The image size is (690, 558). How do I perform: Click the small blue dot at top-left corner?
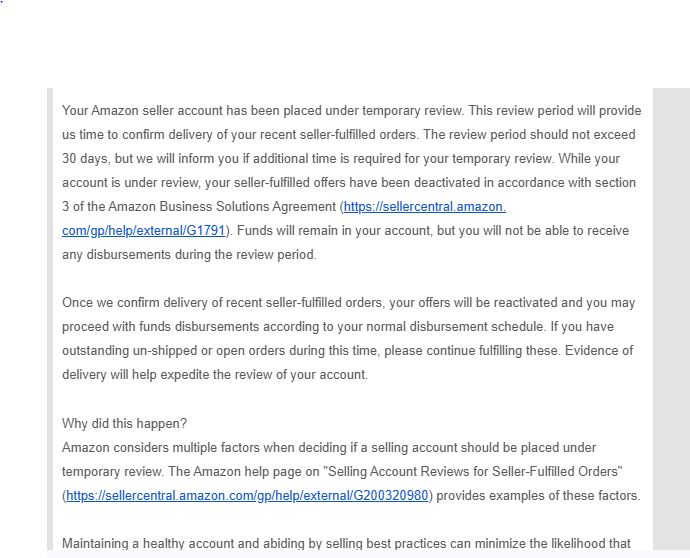coord(2,1)
